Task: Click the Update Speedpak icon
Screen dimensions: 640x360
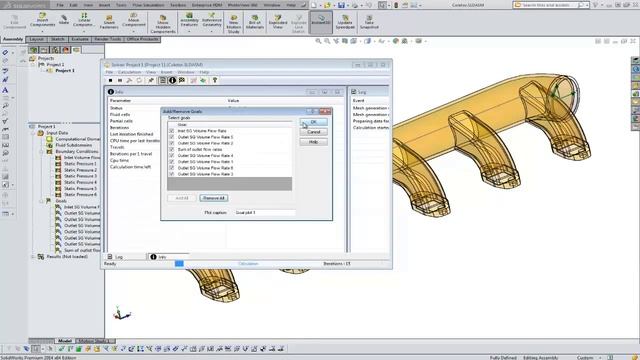Action: [345, 22]
